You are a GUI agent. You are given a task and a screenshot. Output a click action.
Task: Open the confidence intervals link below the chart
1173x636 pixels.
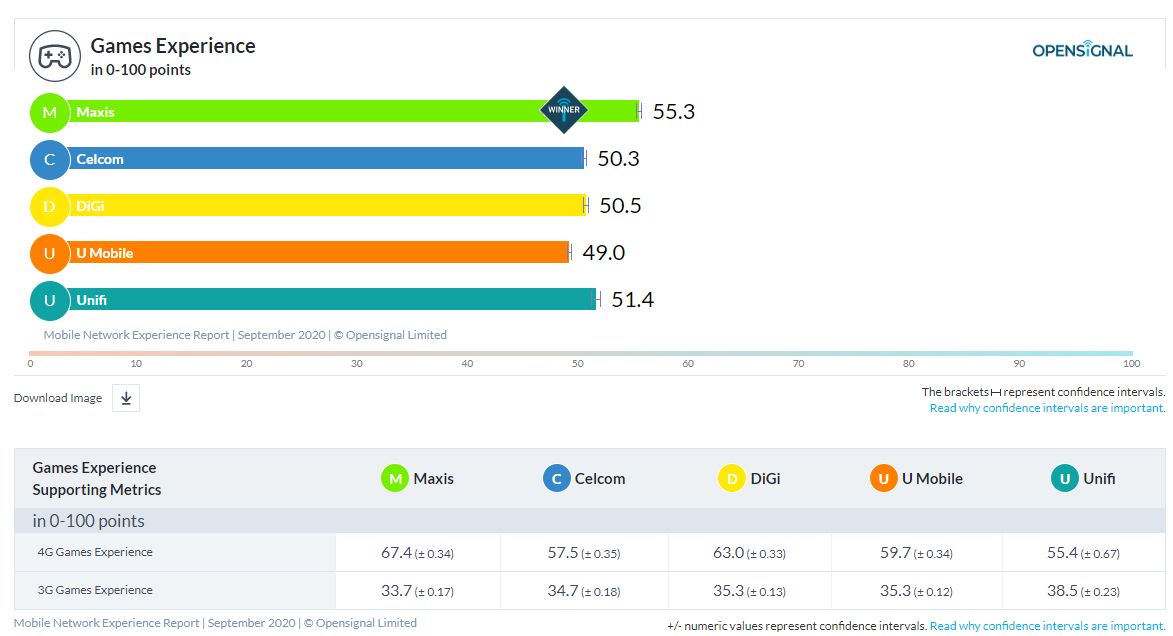click(x=1047, y=408)
